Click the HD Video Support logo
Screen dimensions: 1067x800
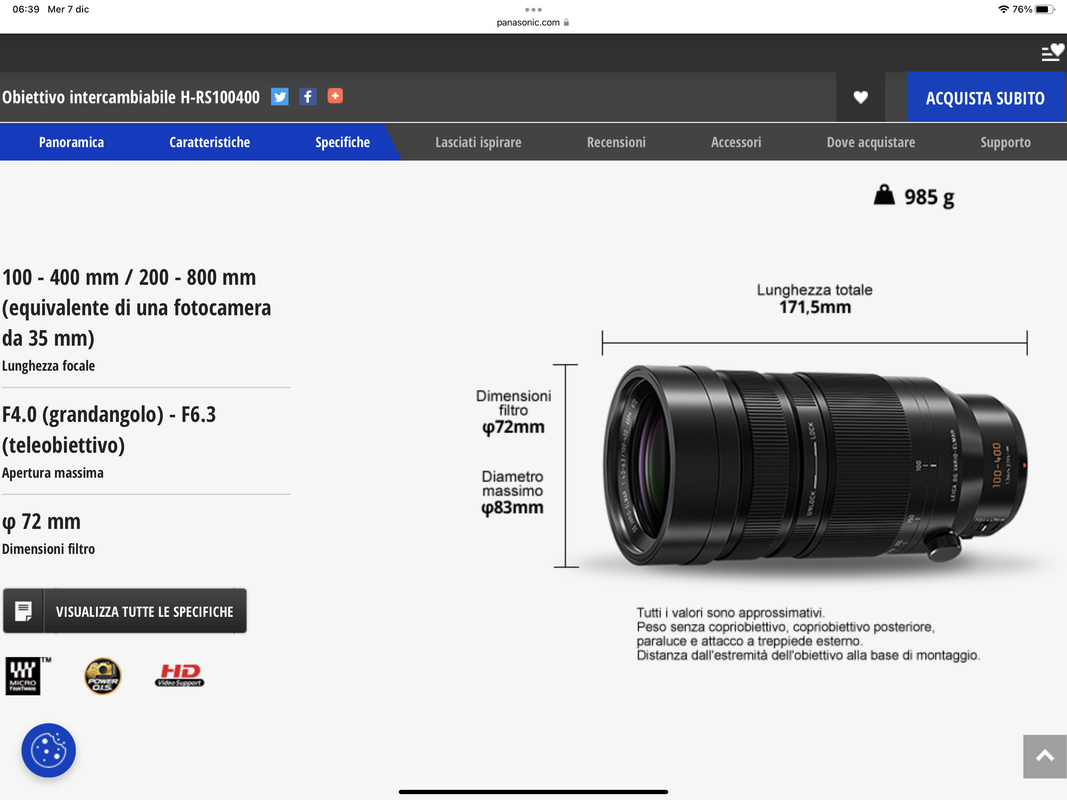click(179, 676)
